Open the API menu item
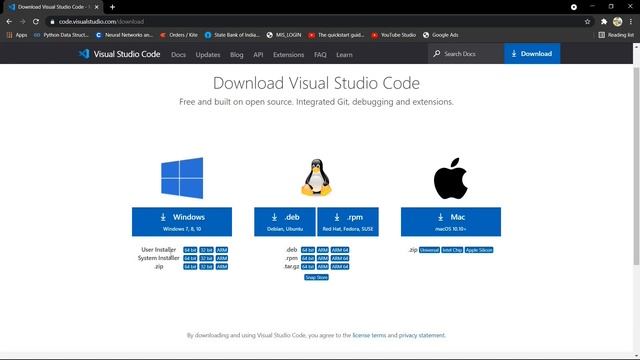 pyautogui.click(x=258, y=54)
